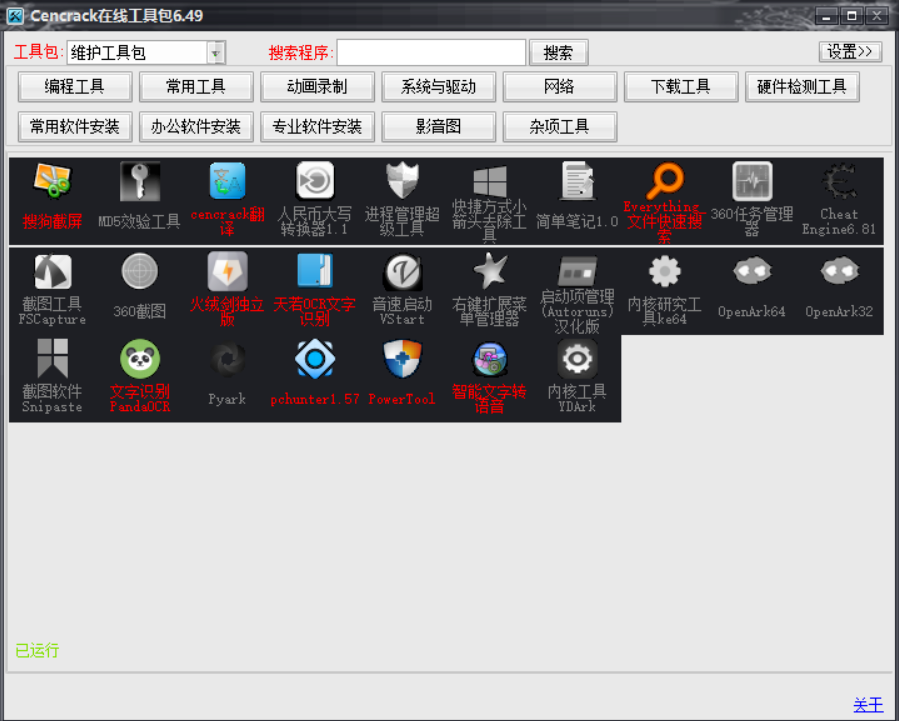This screenshot has width=899, height=721.
Task: Launch 右键扩展菜单管理器 star icon
Action: click(489, 271)
